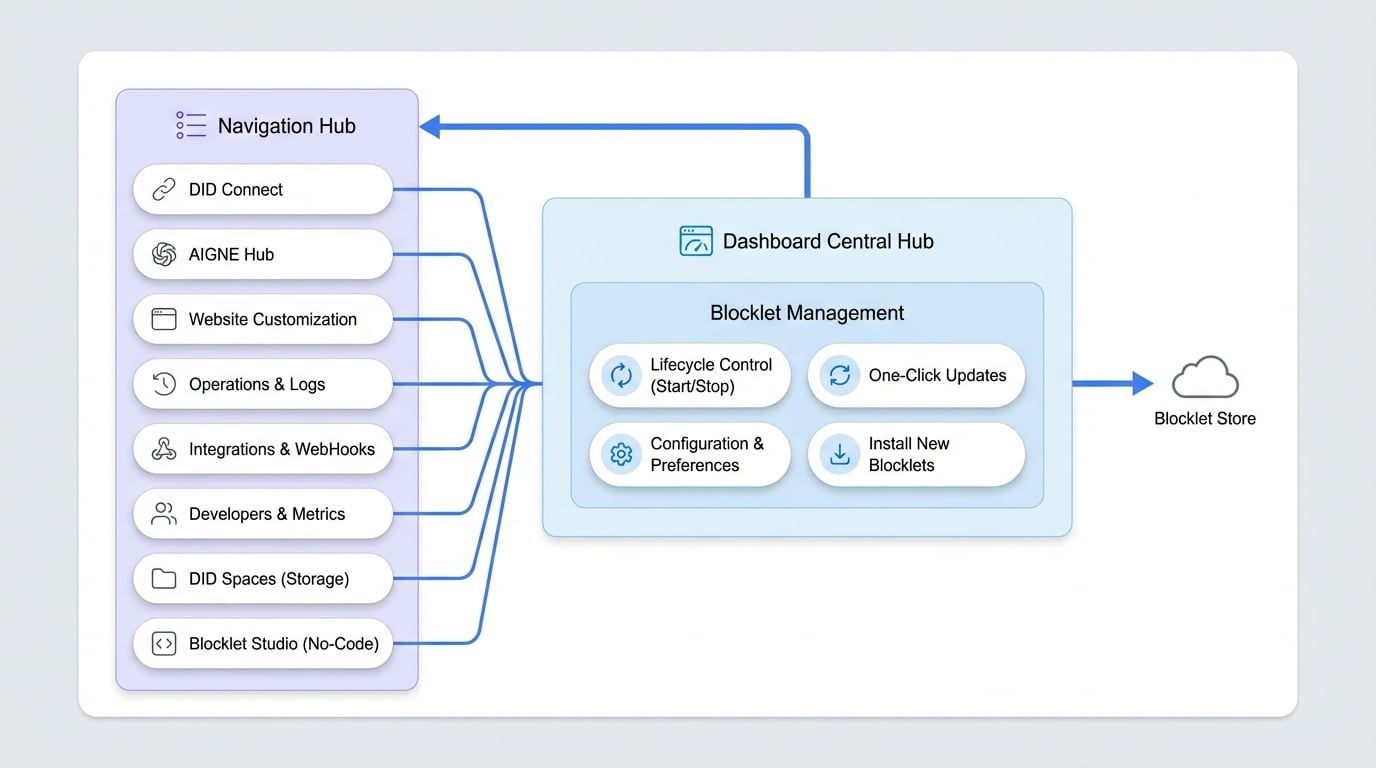The width and height of the screenshot is (1376, 768).
Task: Click the Install New Blocklets download icon
Action: [x=840, y=455]
